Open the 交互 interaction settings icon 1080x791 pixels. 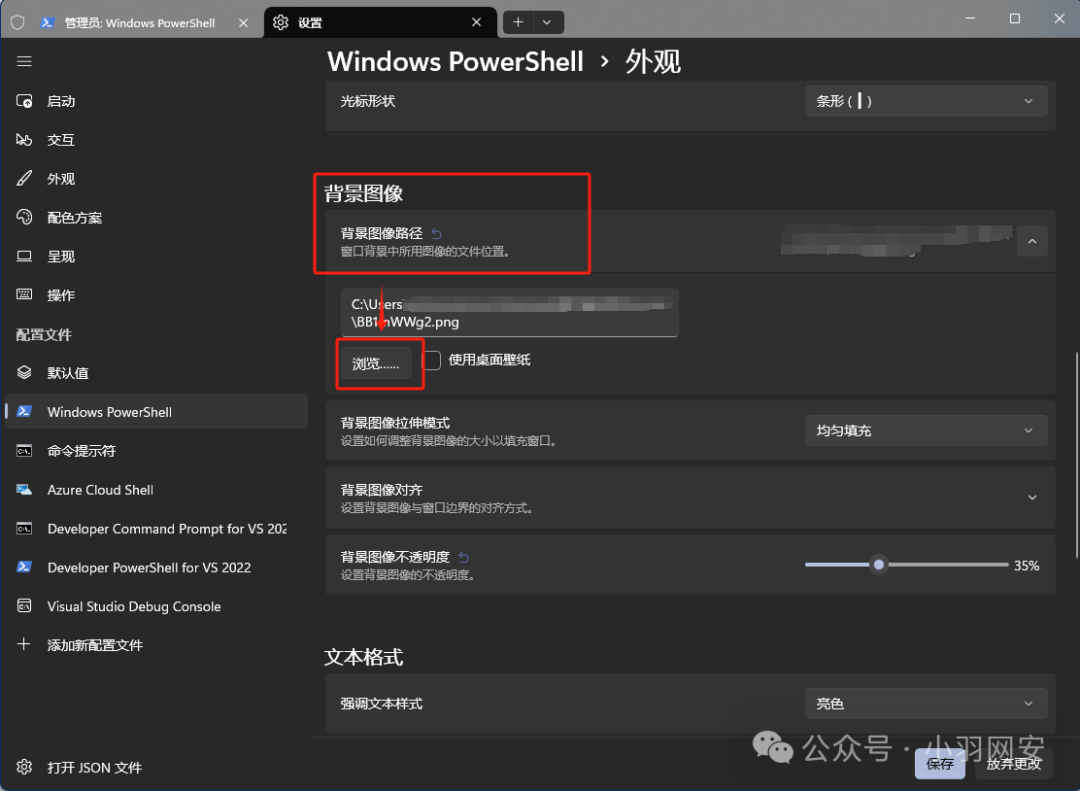[24, 140]
